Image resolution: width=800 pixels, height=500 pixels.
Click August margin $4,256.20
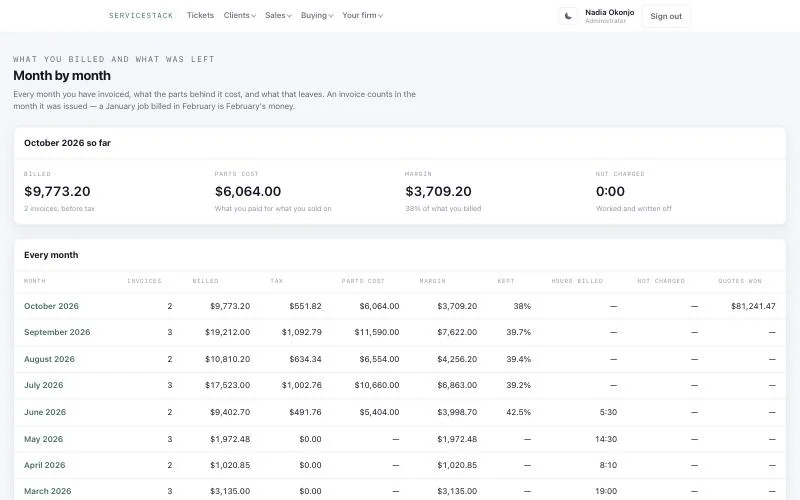coord(457,359)
